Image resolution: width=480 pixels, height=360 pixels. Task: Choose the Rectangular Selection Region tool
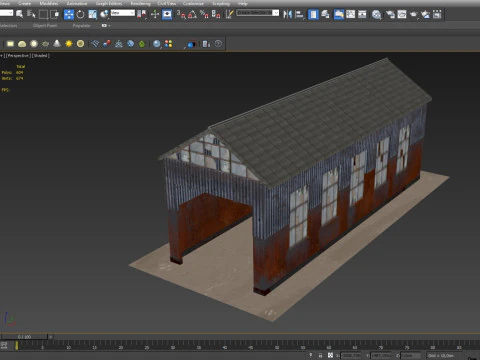click(x=43, y=14)
